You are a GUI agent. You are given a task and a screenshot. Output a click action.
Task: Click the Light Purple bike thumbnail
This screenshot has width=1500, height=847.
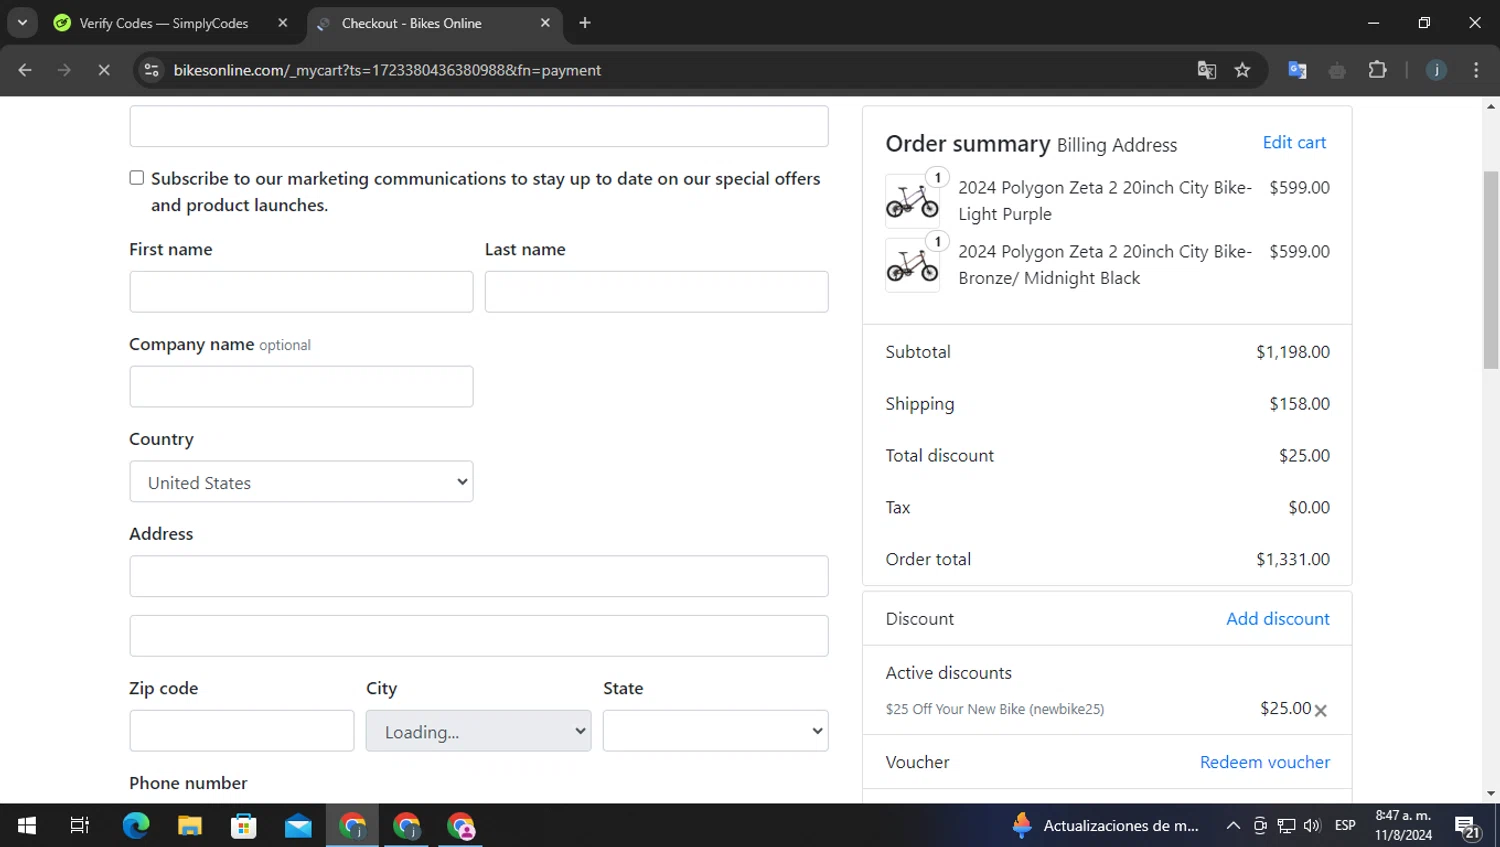coord(912,201)
